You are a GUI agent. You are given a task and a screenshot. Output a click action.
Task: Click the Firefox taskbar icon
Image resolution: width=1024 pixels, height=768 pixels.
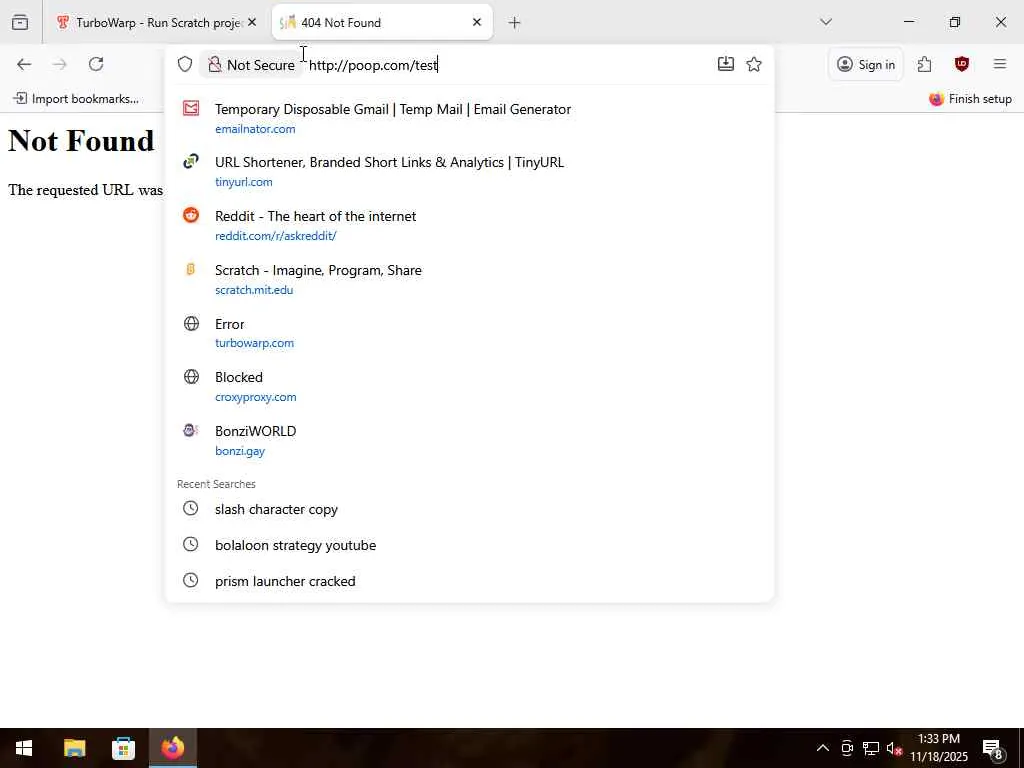click(x=172, y=748)
